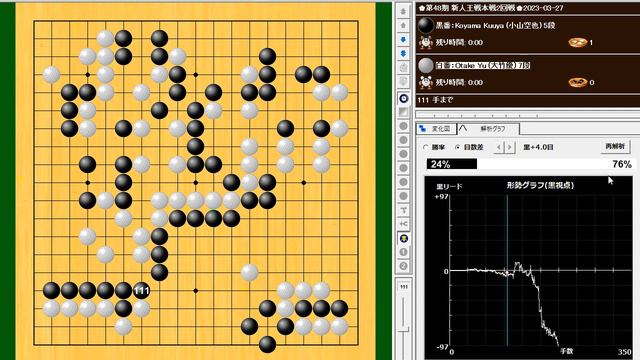Jump to last move with double blue down arrow
Screen dimensions: 640x360
point(403,53)
